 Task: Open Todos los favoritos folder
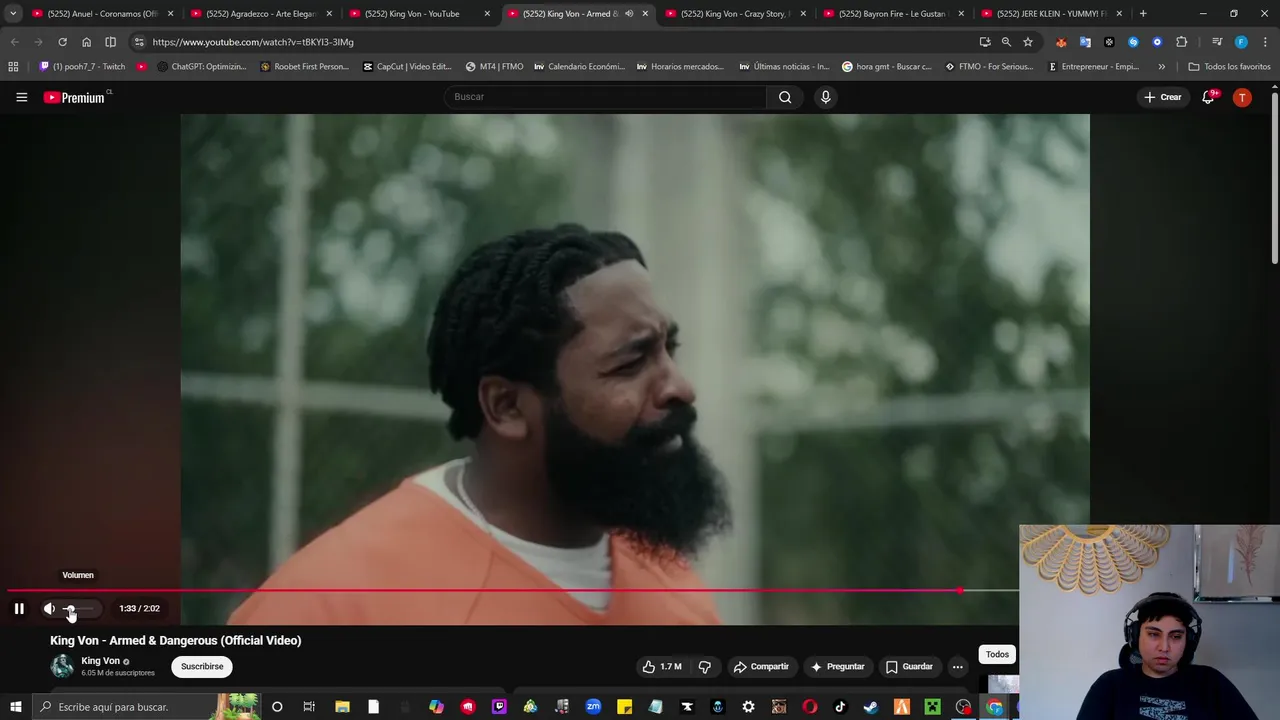pyautogui.click(x=1229, y=67)
